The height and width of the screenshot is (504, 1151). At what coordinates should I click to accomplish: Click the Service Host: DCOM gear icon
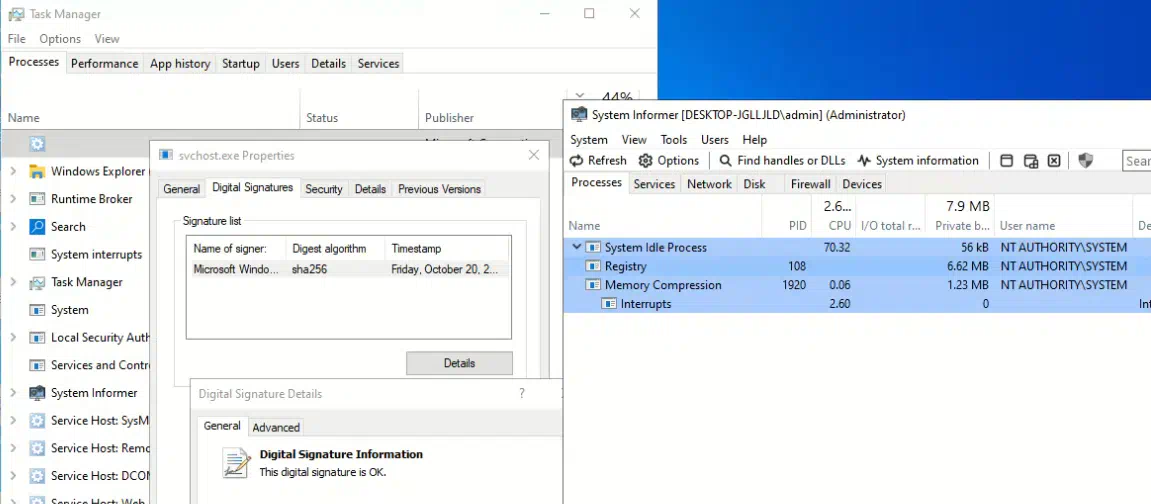(x=37, y=476)
